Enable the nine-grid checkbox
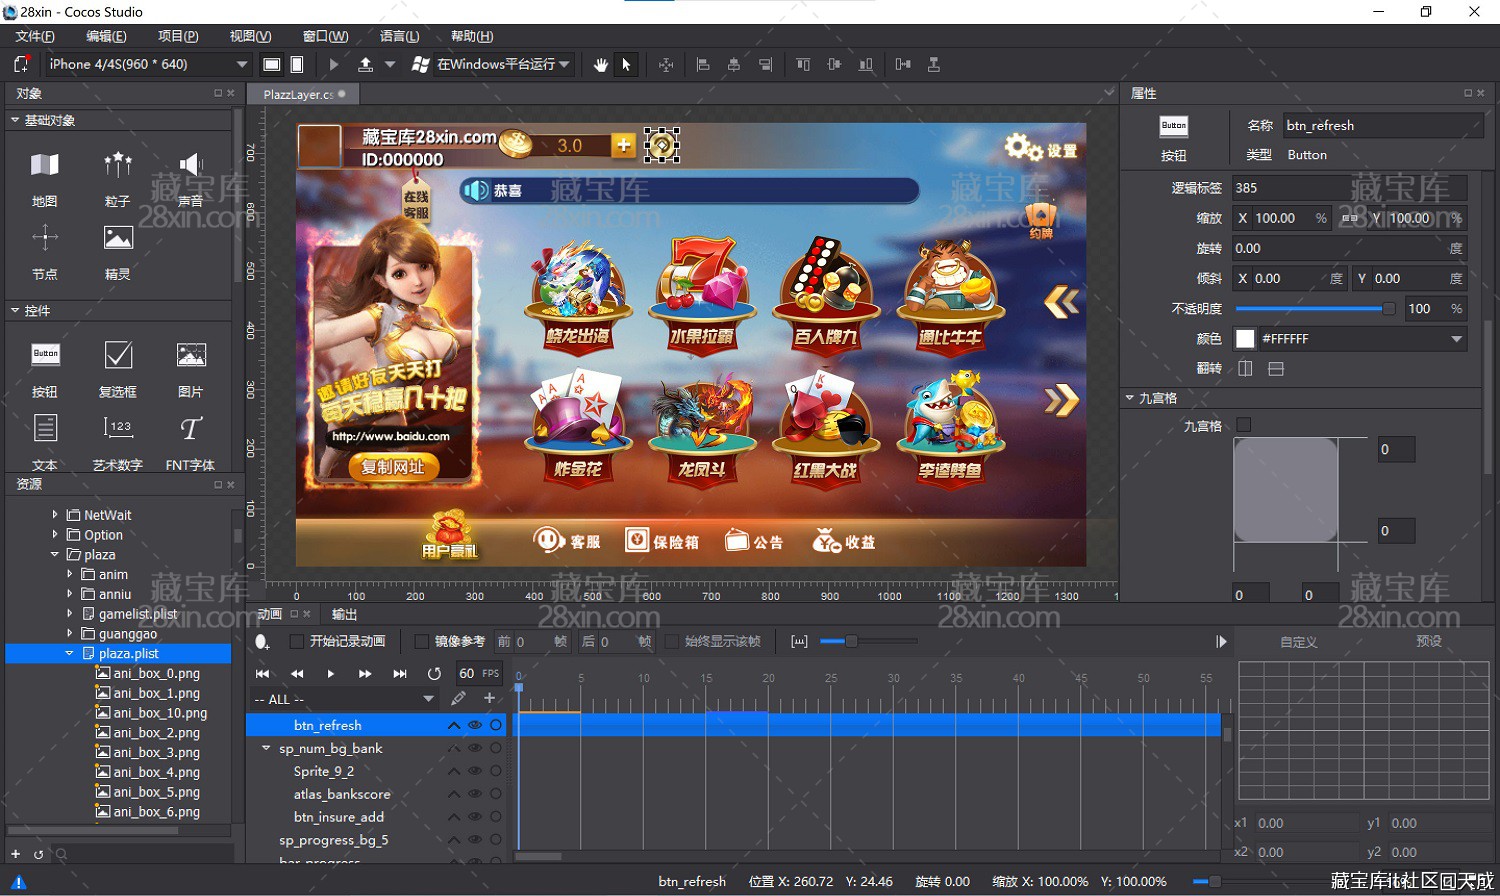1500x896 pixels. tap(1243, 425)
